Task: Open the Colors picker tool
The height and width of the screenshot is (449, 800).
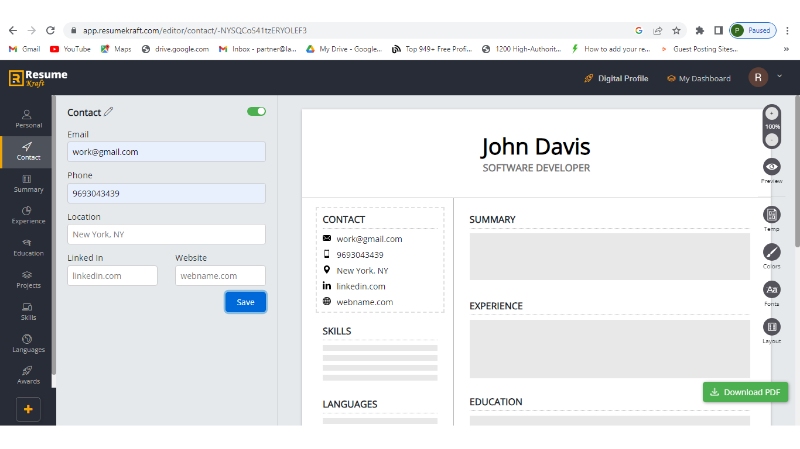Action: coord(771,252)
